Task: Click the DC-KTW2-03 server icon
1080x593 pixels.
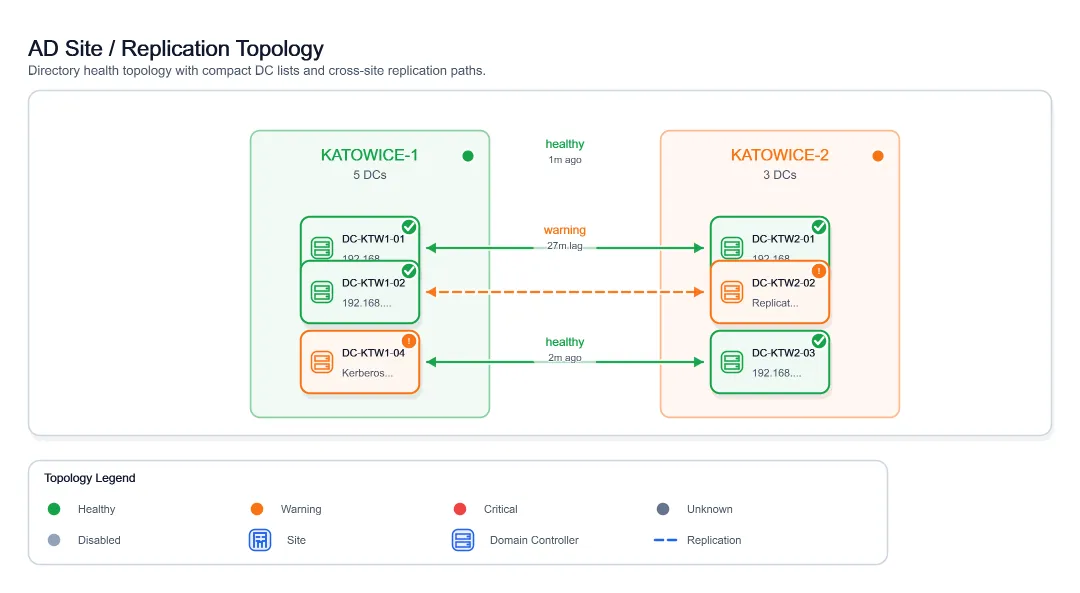Action: [x=731, y=362]
